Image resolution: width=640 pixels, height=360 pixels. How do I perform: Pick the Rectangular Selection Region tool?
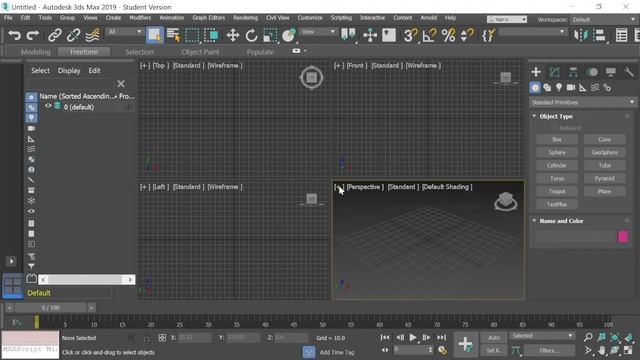pyautogui.click(x=192, y=36)
